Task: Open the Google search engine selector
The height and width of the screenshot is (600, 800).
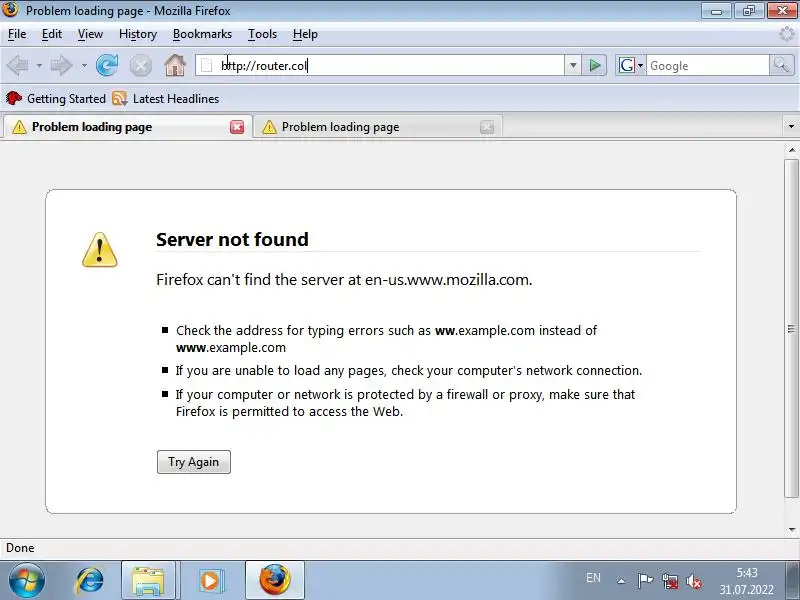Action: tap(631, 65)
